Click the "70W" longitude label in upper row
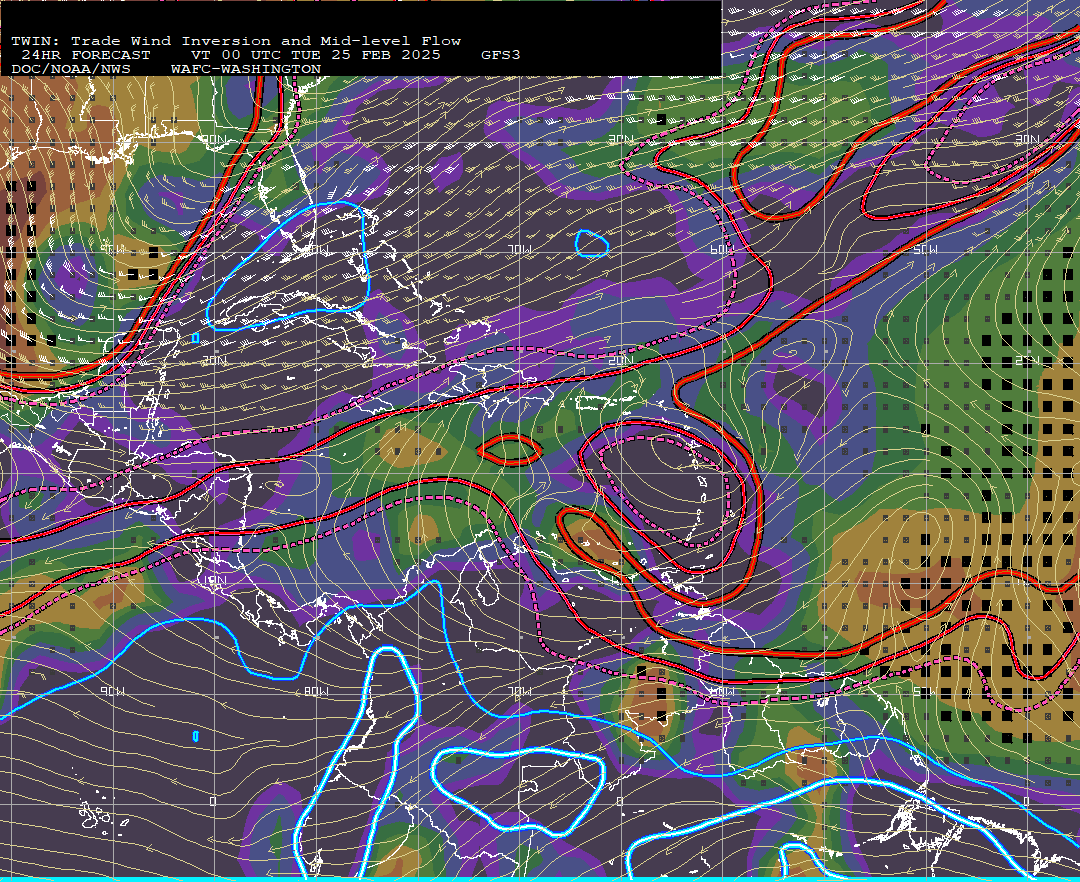Screen dimensions: 1080x882 pos(521,249)
